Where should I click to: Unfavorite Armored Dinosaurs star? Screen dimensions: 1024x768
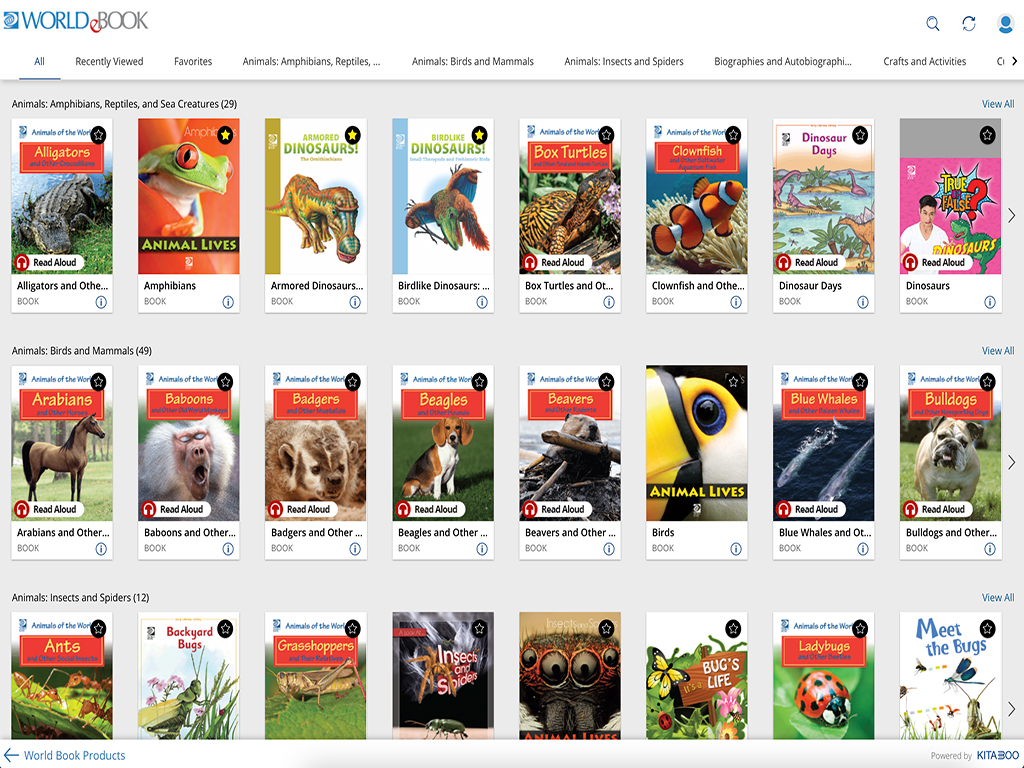click(x=352, y=135)
